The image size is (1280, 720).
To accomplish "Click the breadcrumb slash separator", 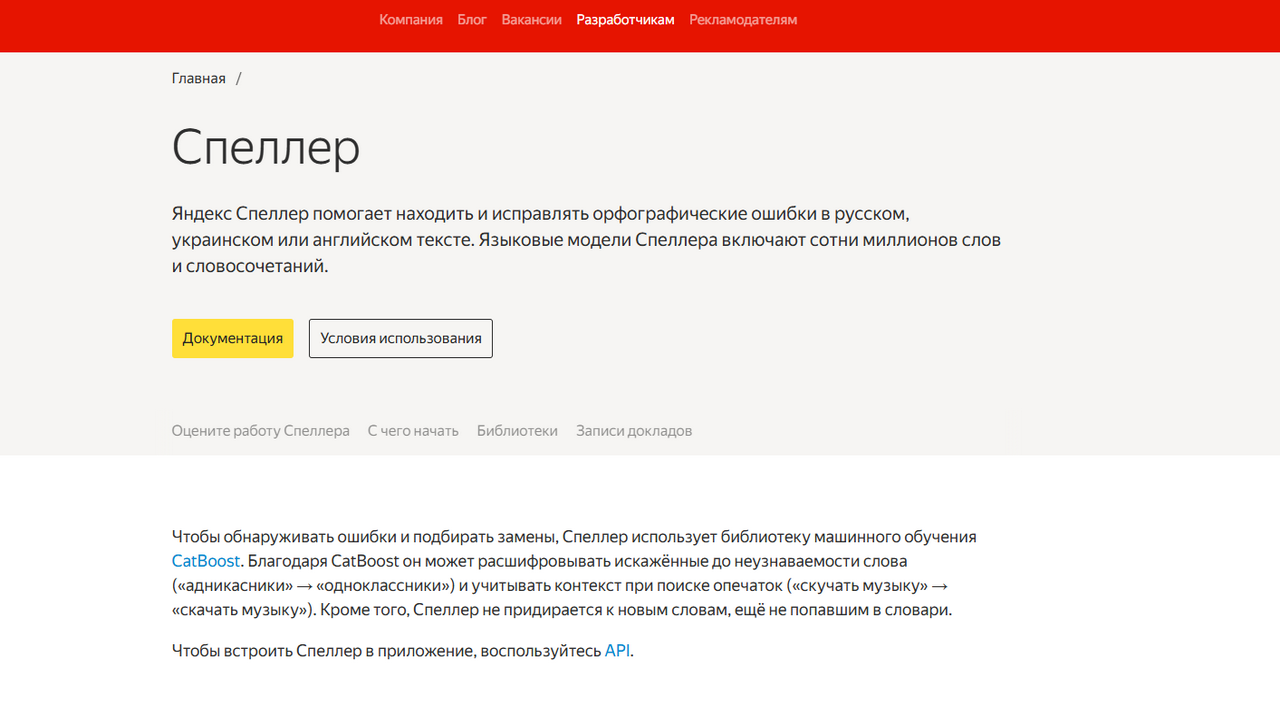I will (239, 78).
